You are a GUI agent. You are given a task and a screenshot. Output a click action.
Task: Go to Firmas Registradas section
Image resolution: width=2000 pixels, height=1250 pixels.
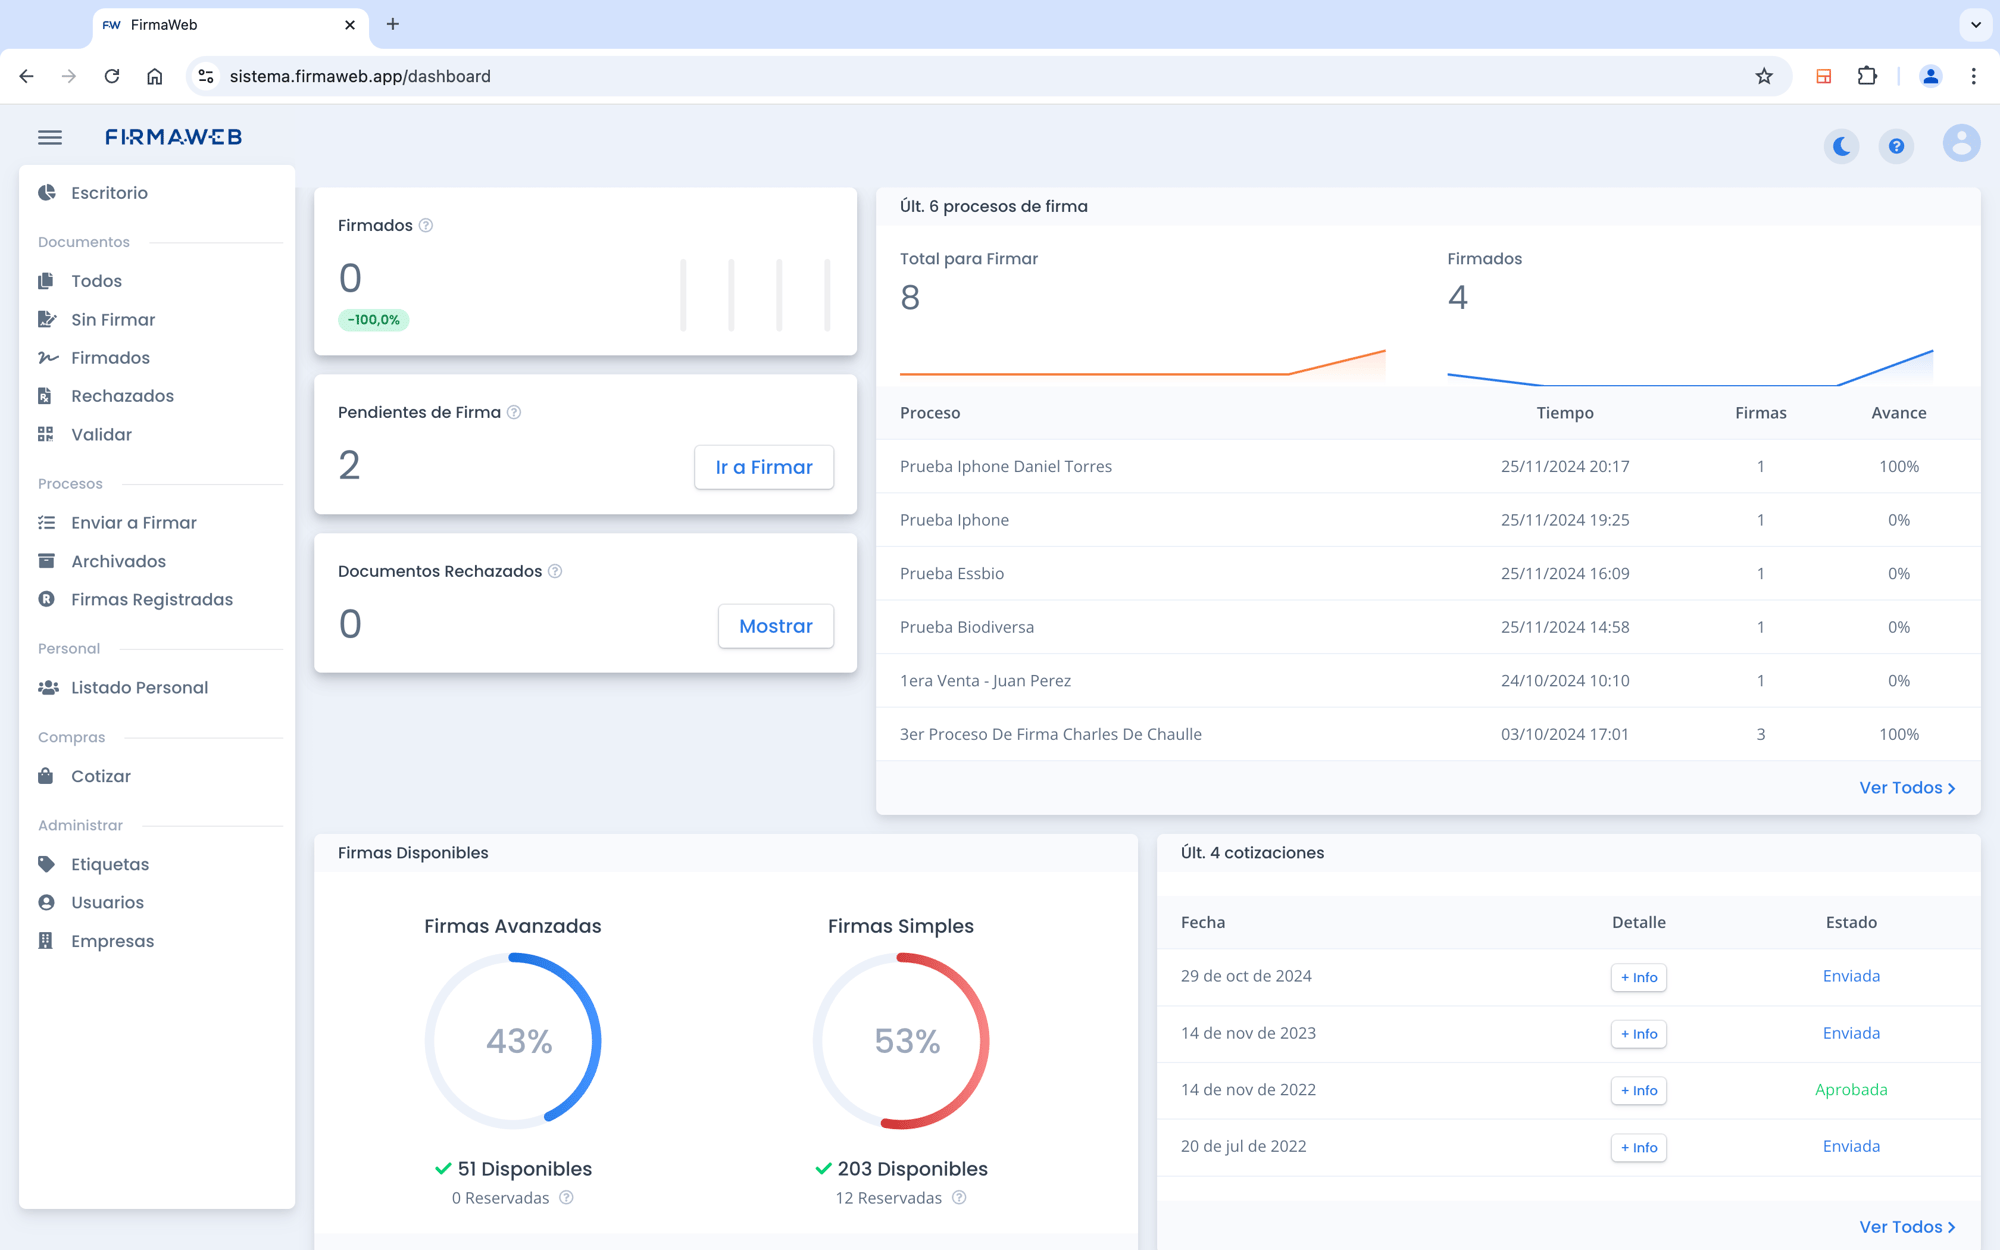coord(151,599)
